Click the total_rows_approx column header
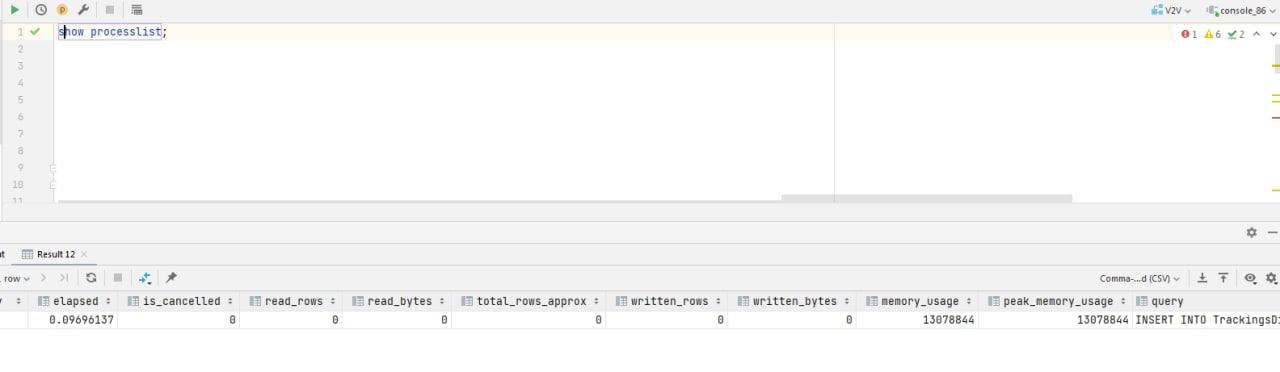The image size is (1280, 372). click(x=528, y=301)
